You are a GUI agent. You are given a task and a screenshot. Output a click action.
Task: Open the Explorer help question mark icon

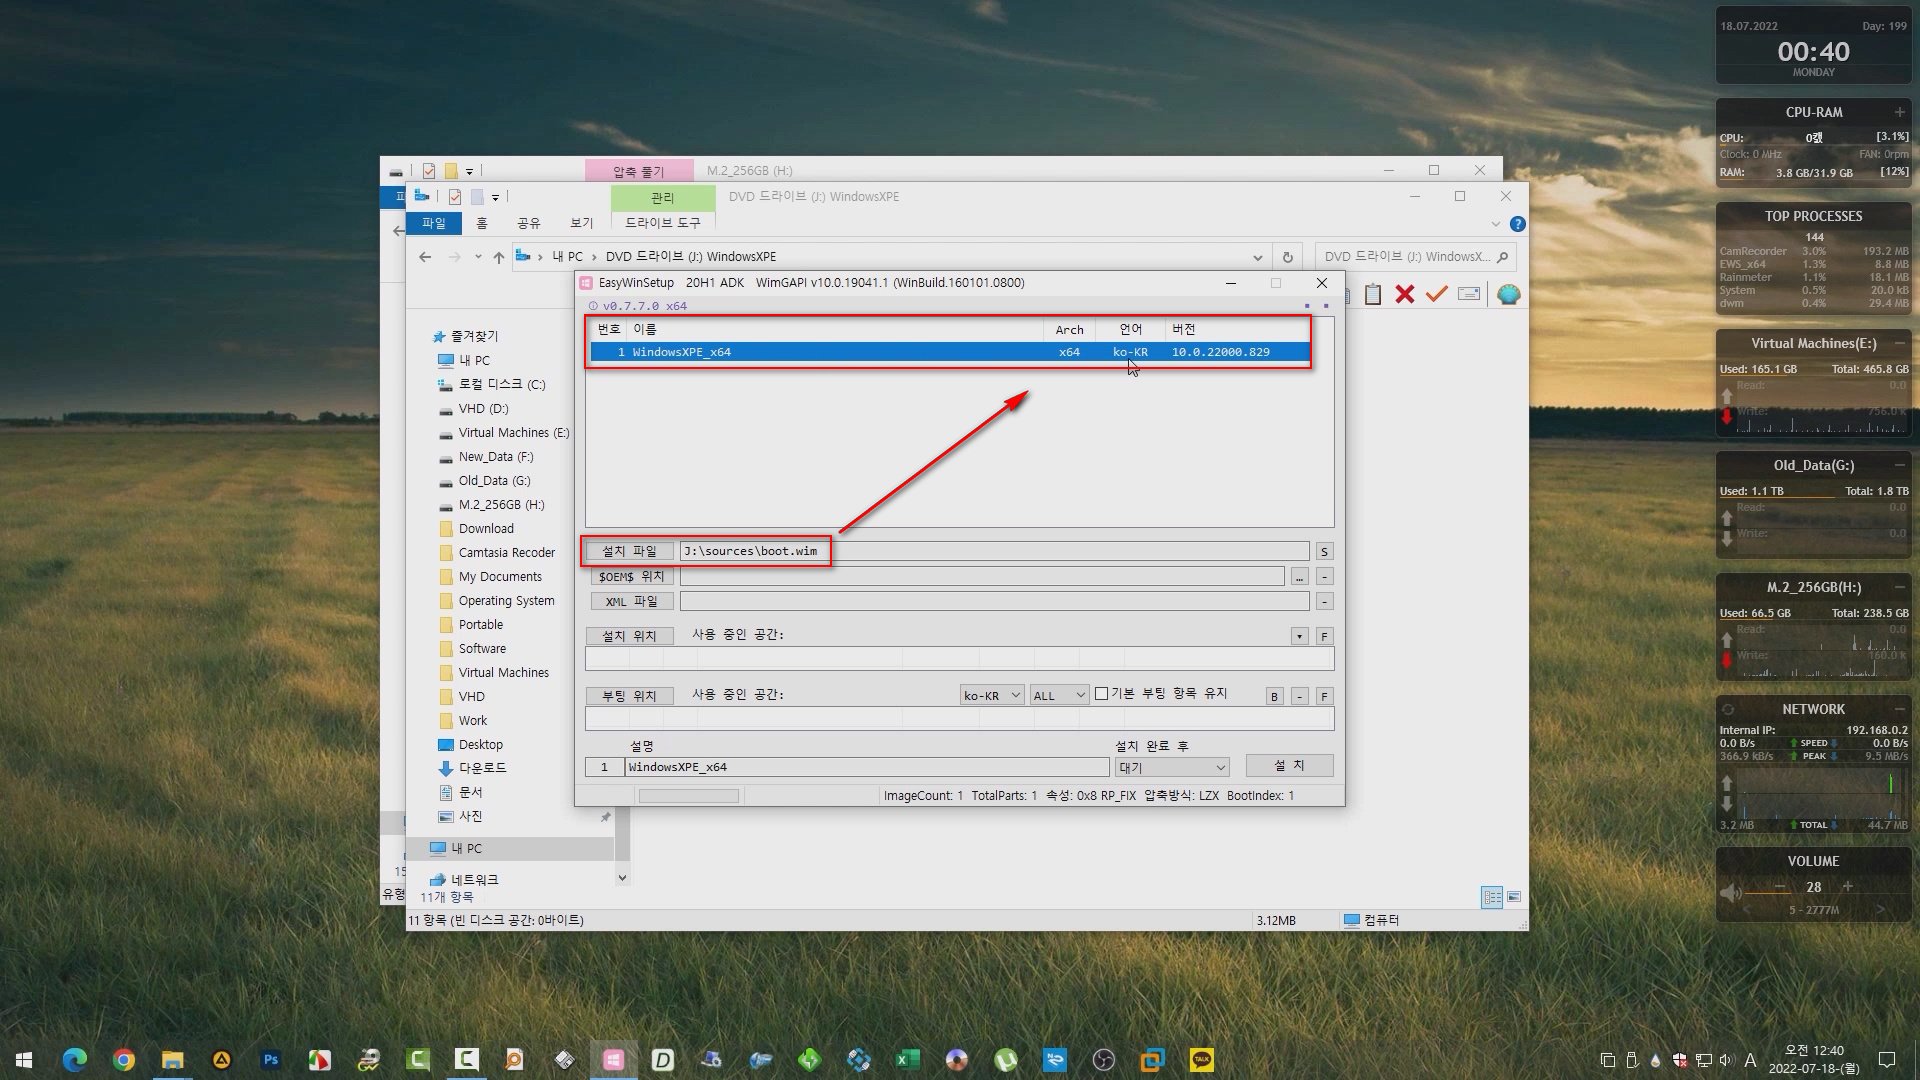pos(1517,224)
